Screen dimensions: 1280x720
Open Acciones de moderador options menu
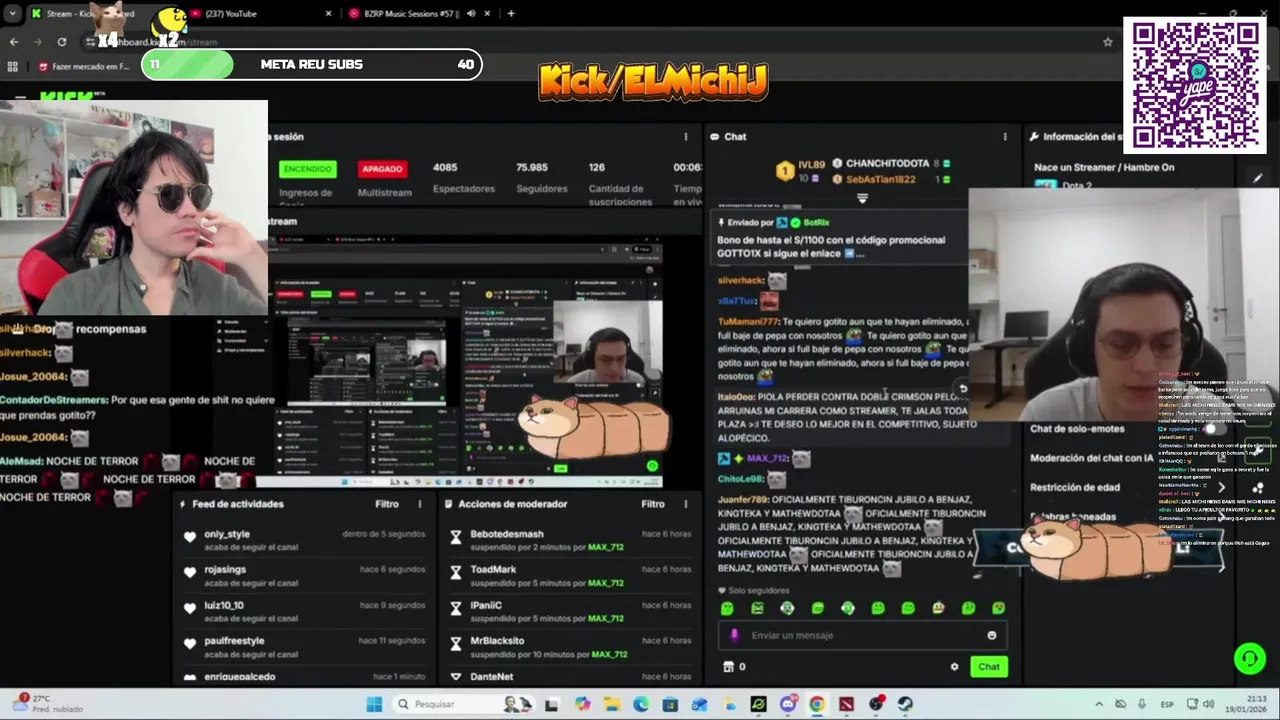tap(685, 504)
